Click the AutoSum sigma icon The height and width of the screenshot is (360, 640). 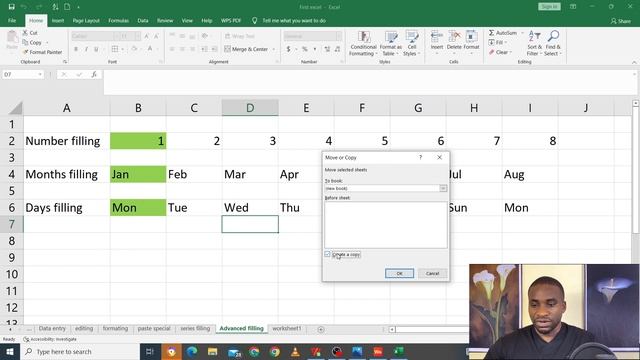491,33
